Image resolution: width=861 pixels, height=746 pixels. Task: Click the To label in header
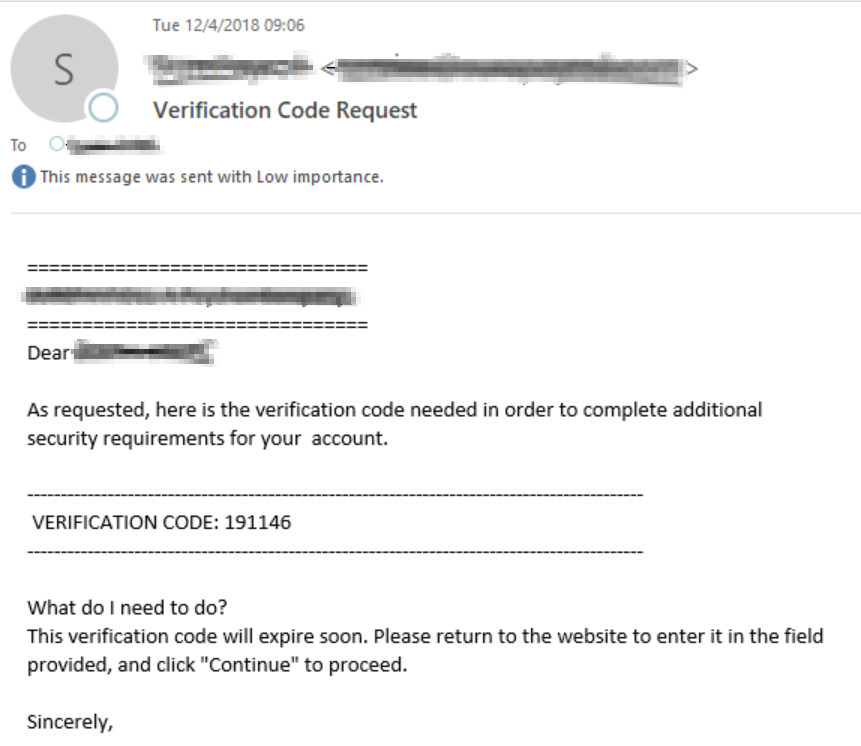point(18,145)
